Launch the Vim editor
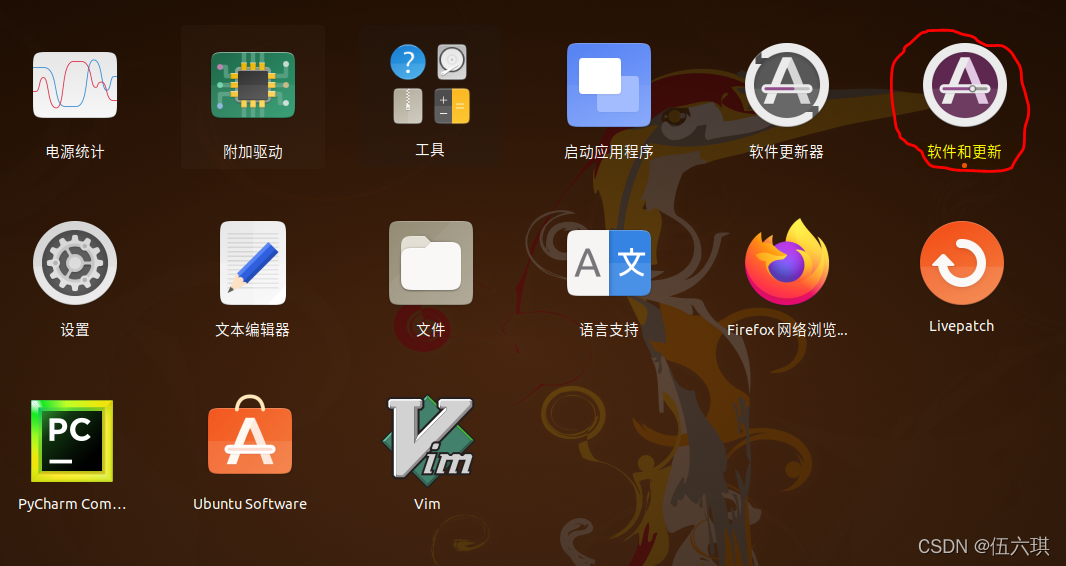 [428, 441]
